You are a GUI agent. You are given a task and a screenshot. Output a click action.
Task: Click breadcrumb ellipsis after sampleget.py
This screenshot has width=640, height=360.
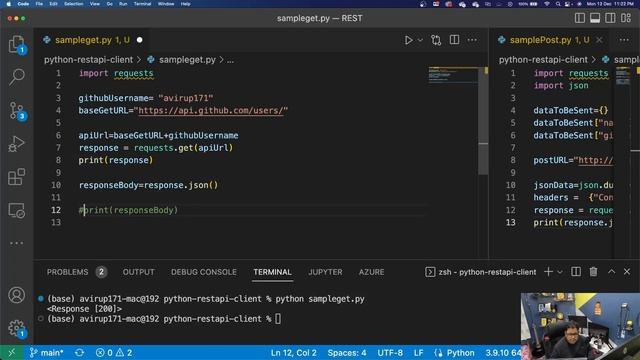pos(230,60)
